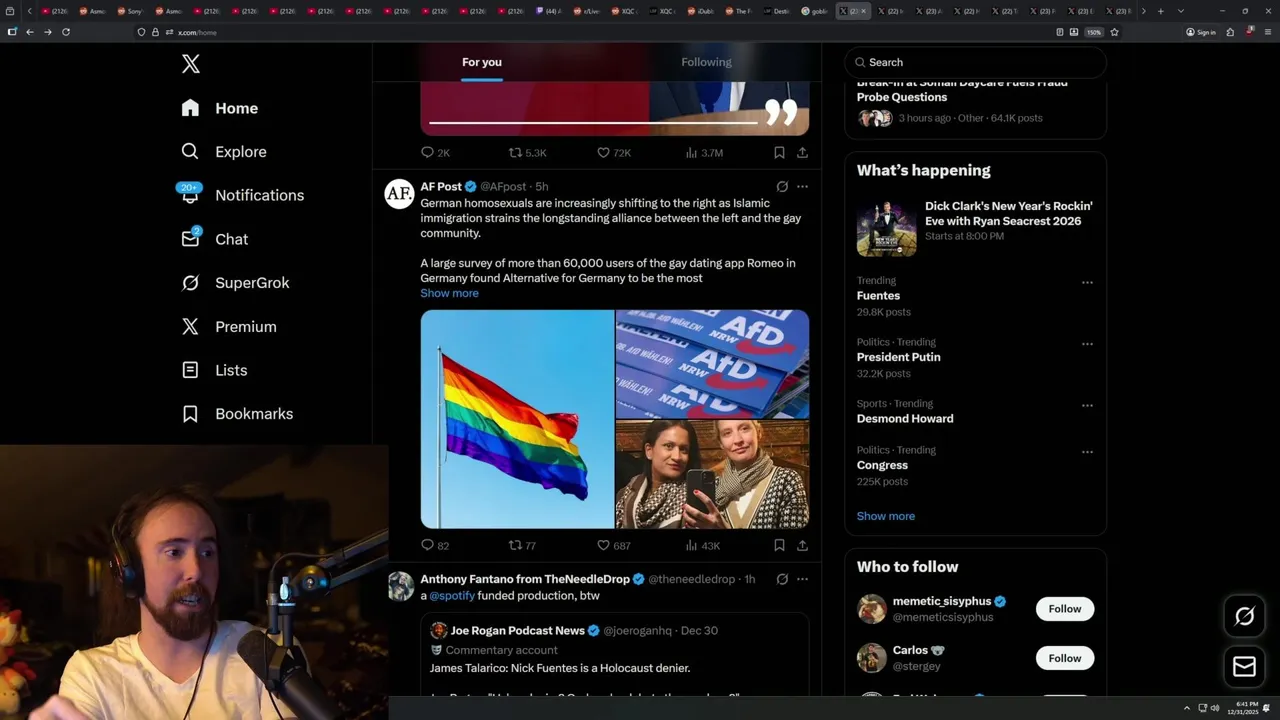The width and height of the screenshot is (1280, 720).
Task: Share the top tweet
Action: [802, 153]
